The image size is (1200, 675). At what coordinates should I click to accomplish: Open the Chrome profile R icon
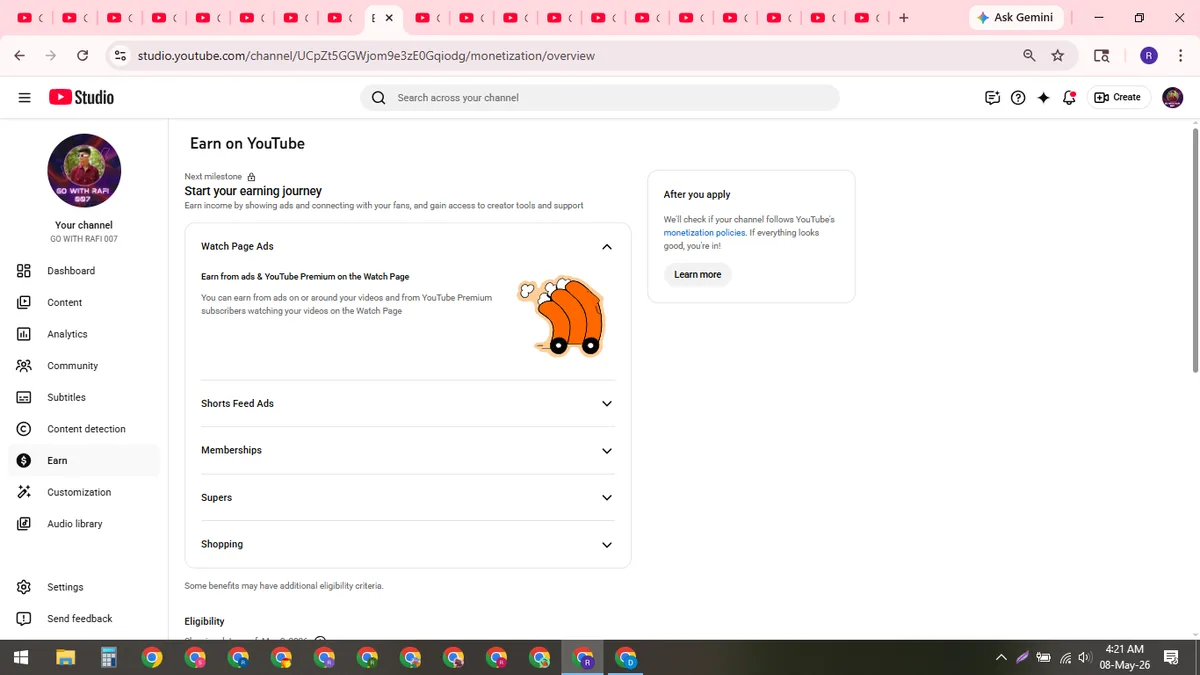click(1149, 56)
